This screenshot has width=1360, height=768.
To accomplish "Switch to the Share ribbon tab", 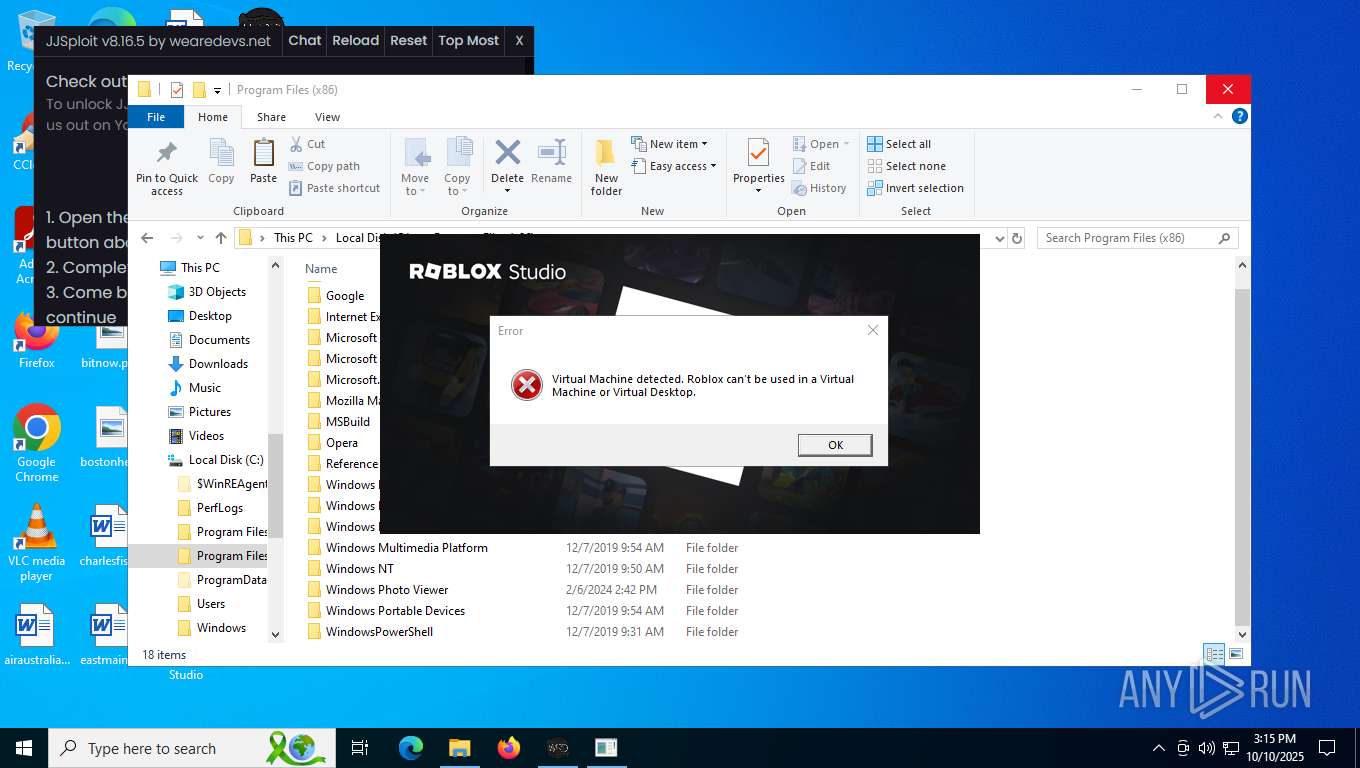I will click(271, 117).
